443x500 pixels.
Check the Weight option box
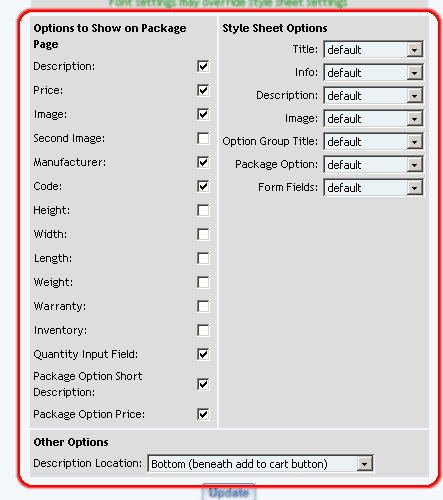point(203,282)
